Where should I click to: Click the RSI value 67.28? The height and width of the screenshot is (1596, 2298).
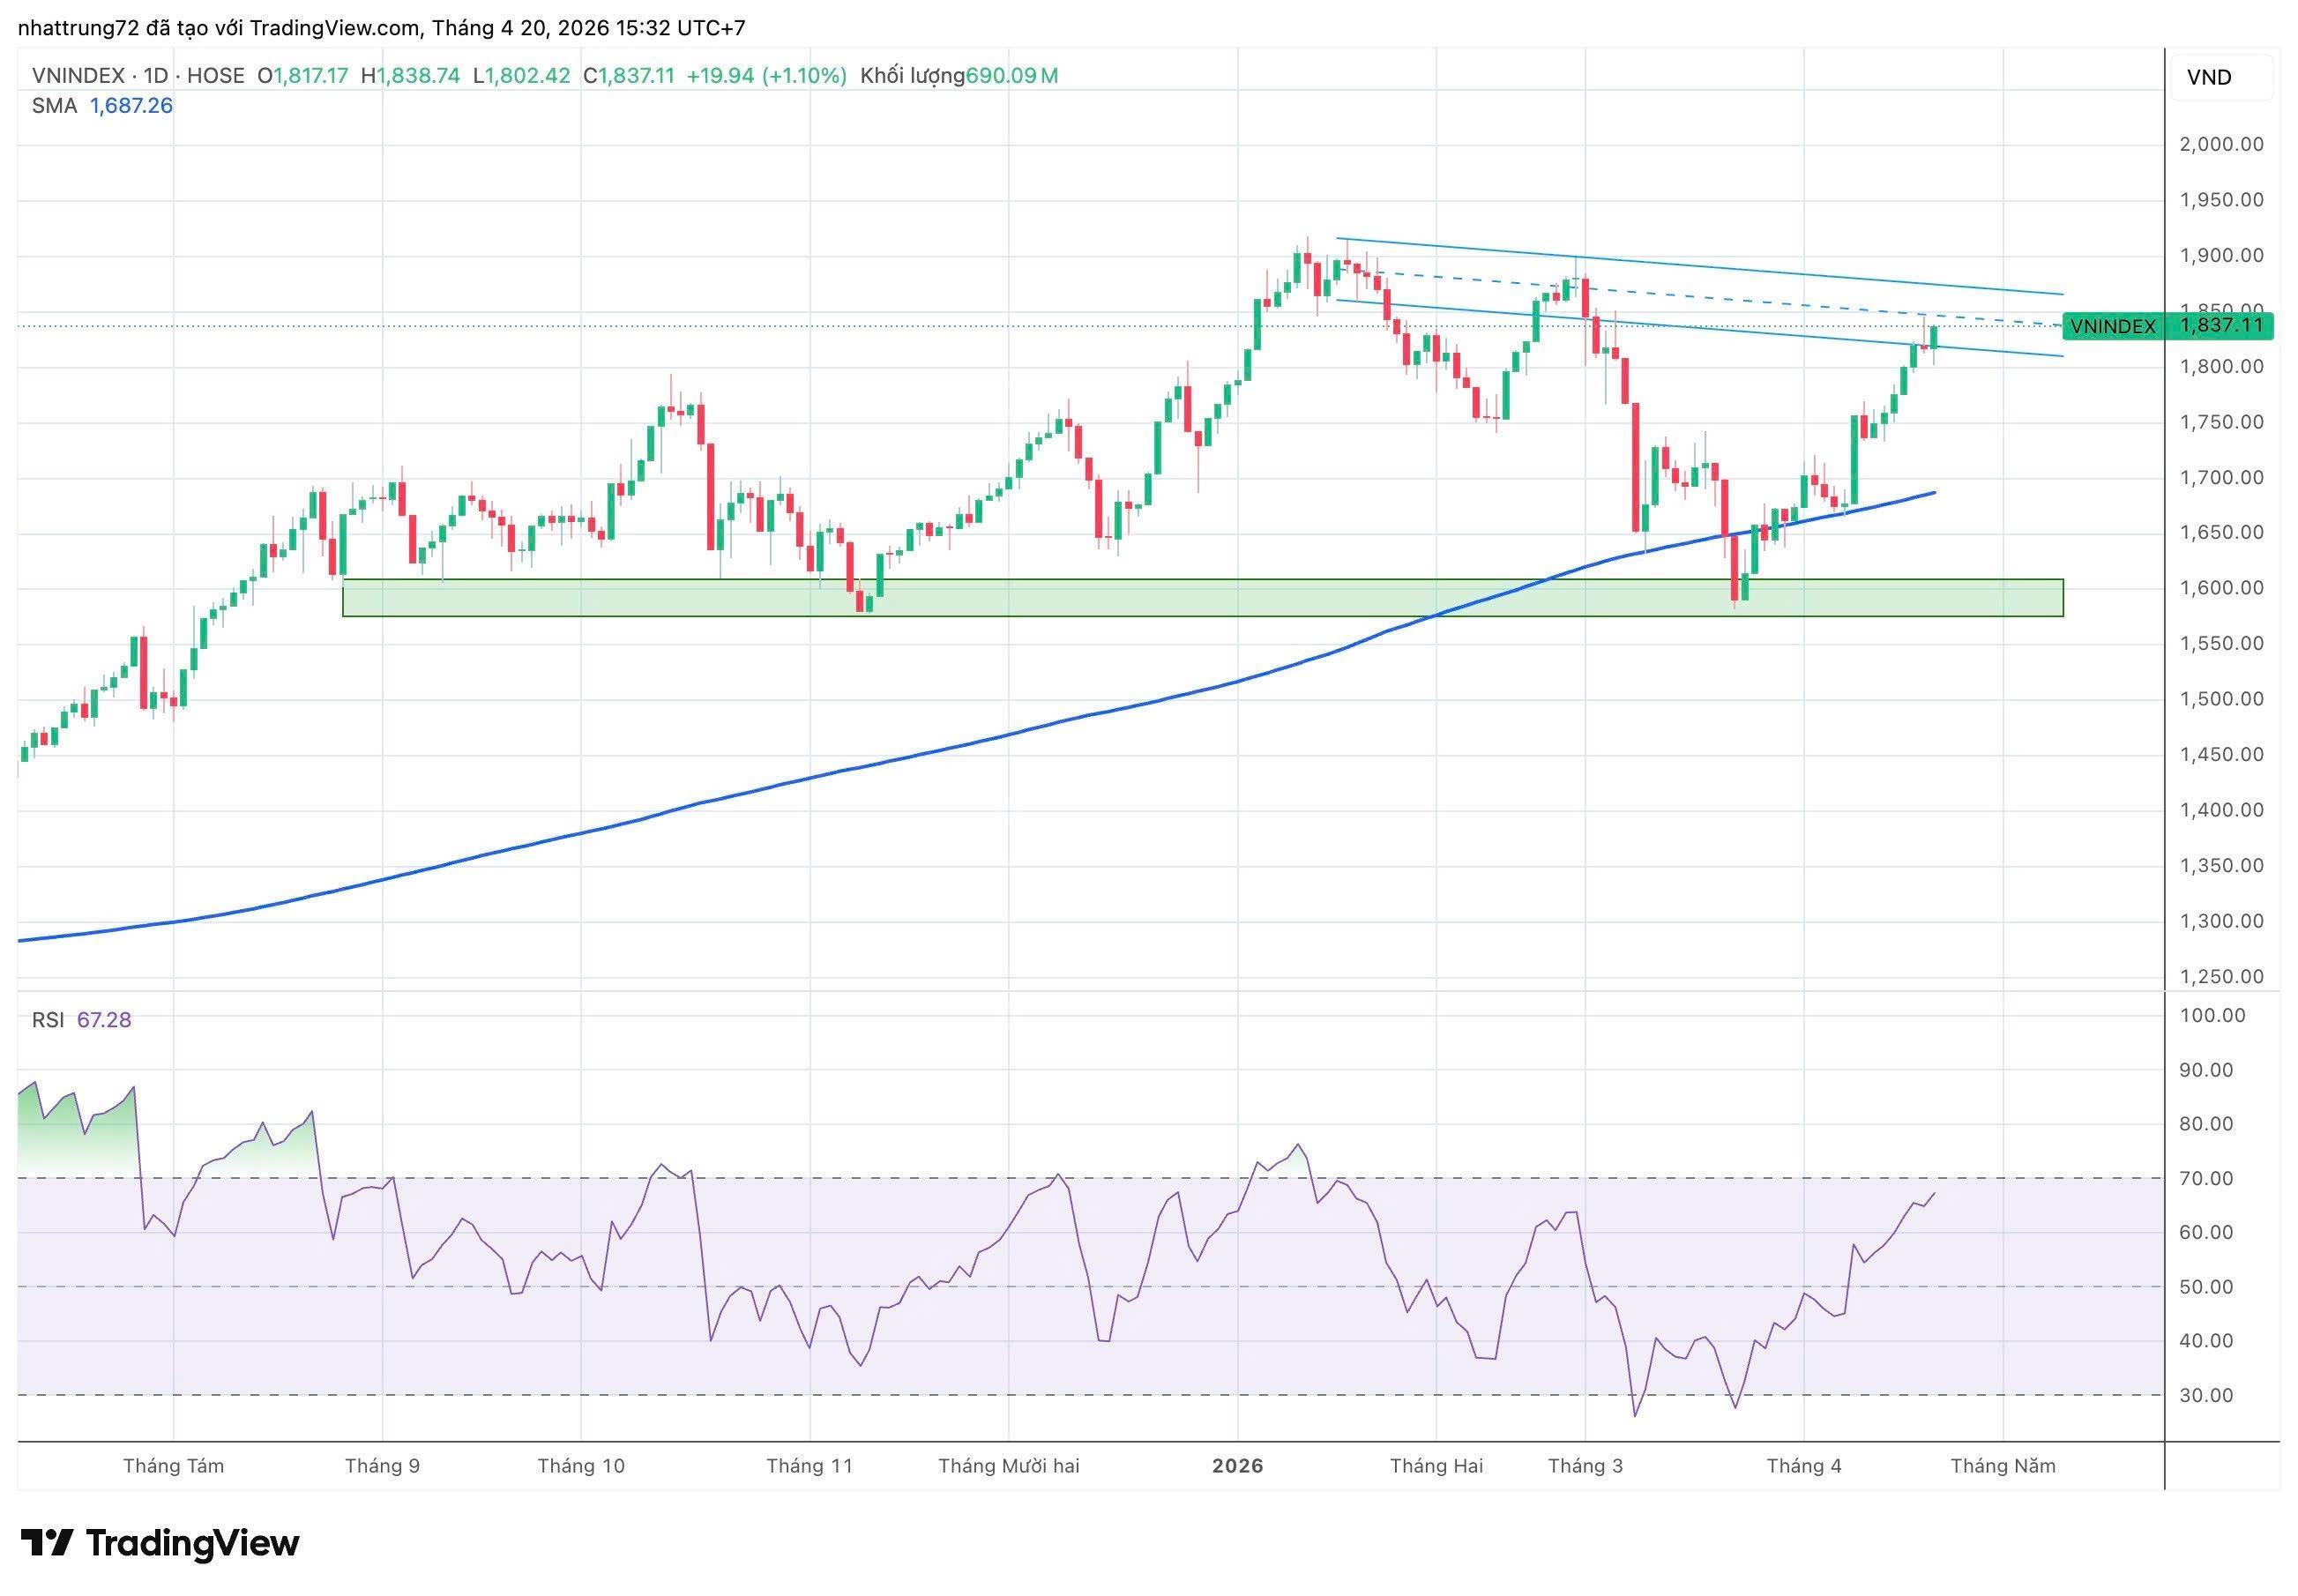[104, 1020]
